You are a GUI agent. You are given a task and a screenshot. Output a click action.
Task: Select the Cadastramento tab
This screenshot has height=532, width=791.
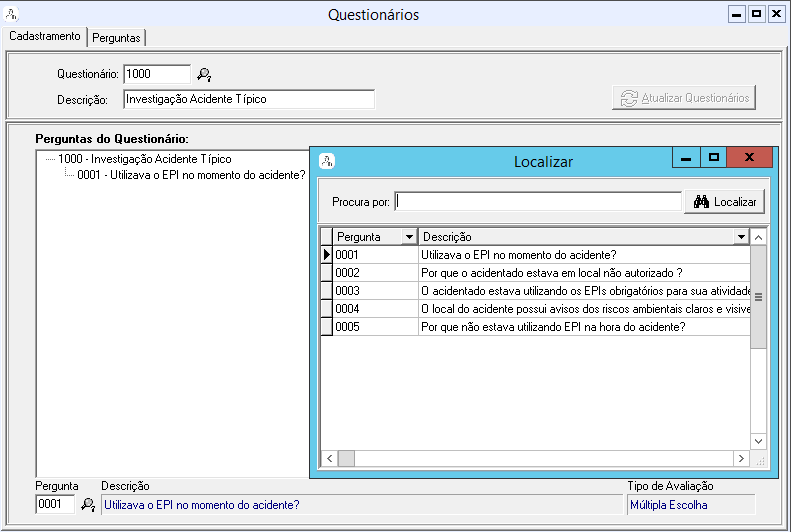[x=44, y=36]
